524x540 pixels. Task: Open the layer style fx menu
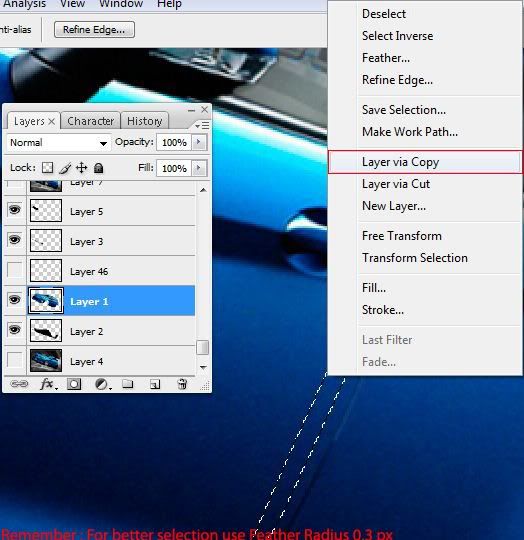coord(48,384)
